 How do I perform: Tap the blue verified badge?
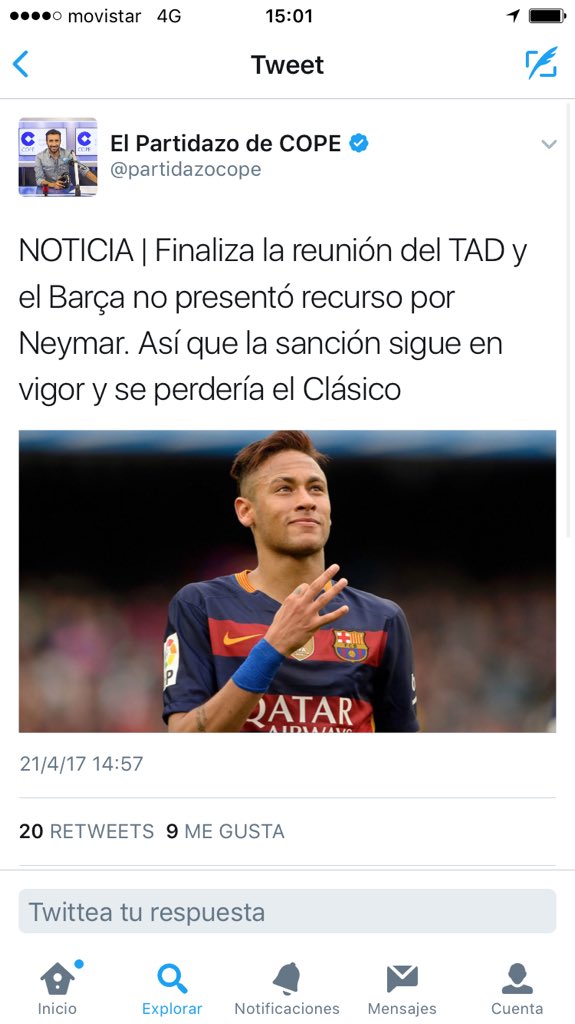(x=358, y=142)
